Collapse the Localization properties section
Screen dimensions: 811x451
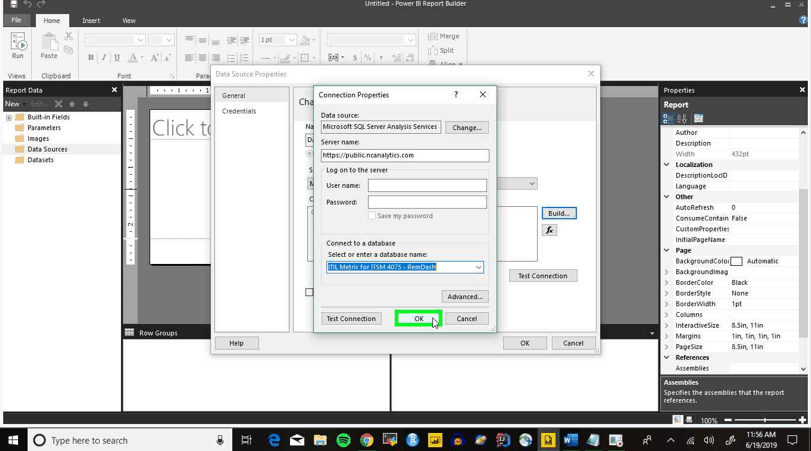pyautogui.click(x=667, y=164)
